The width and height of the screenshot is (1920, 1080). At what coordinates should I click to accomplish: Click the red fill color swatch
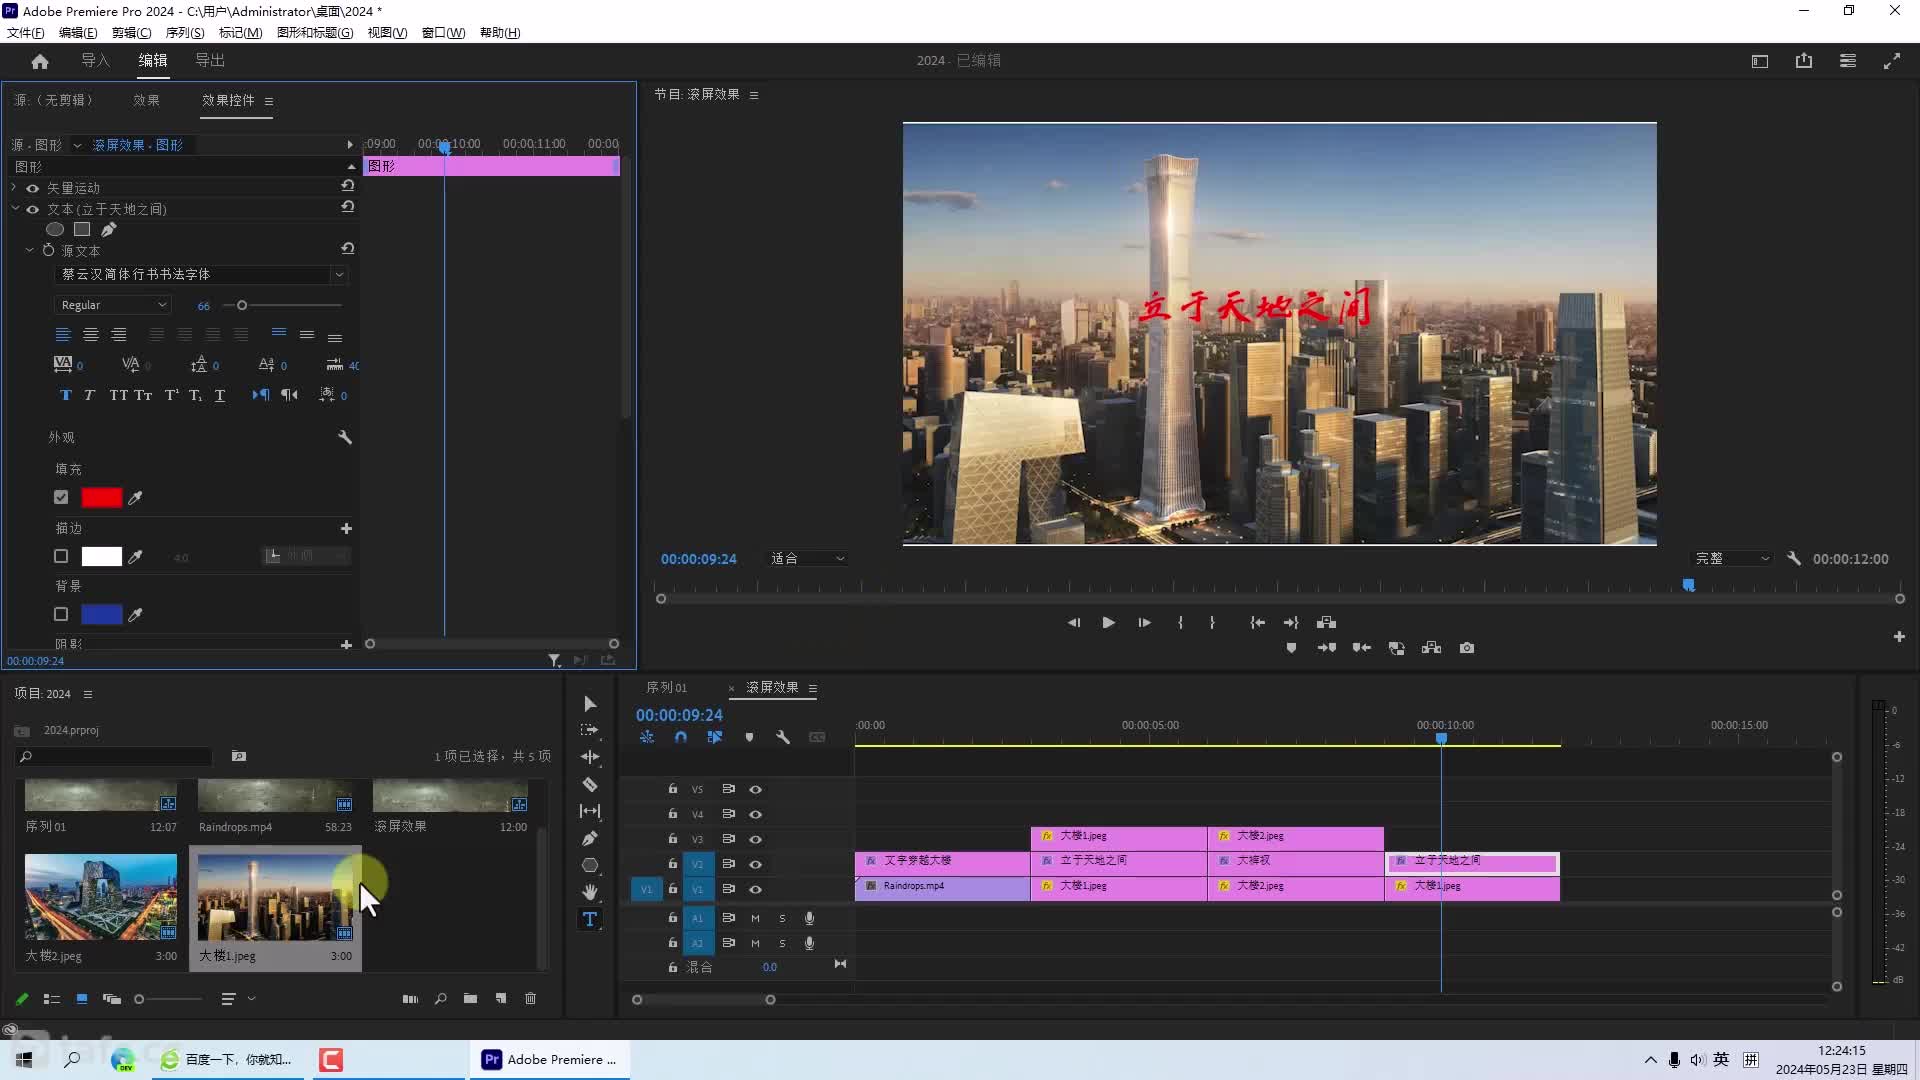click(x=101, y=497)
